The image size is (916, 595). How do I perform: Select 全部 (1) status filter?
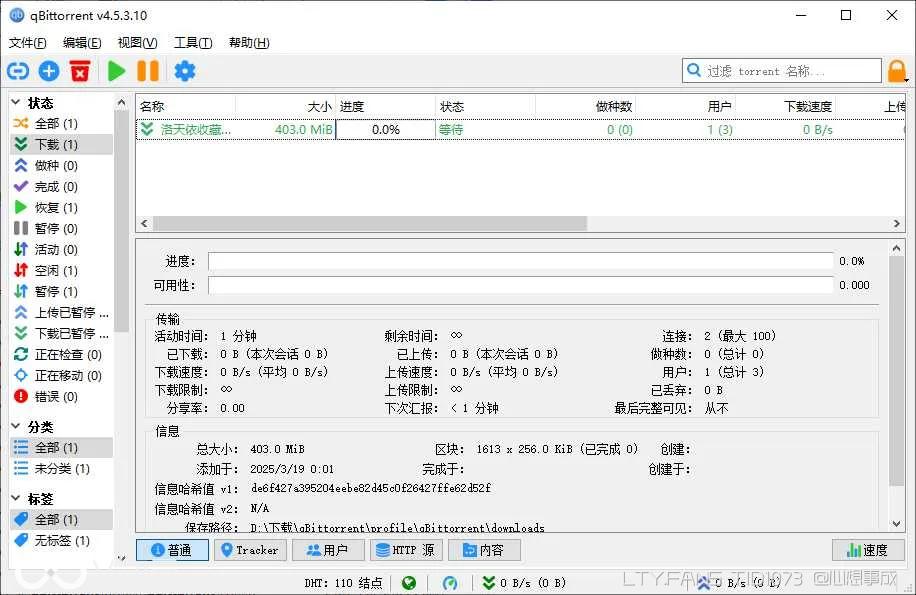tap(61, 123)
